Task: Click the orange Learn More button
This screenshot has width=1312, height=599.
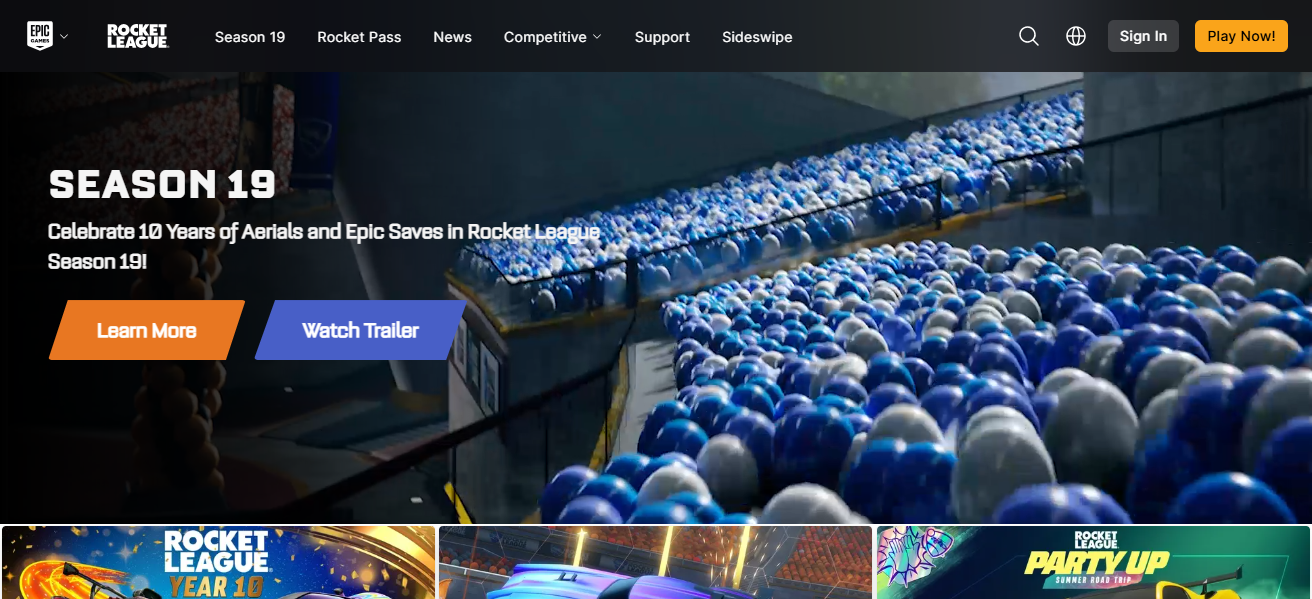Action: click(x=147, y=330)
